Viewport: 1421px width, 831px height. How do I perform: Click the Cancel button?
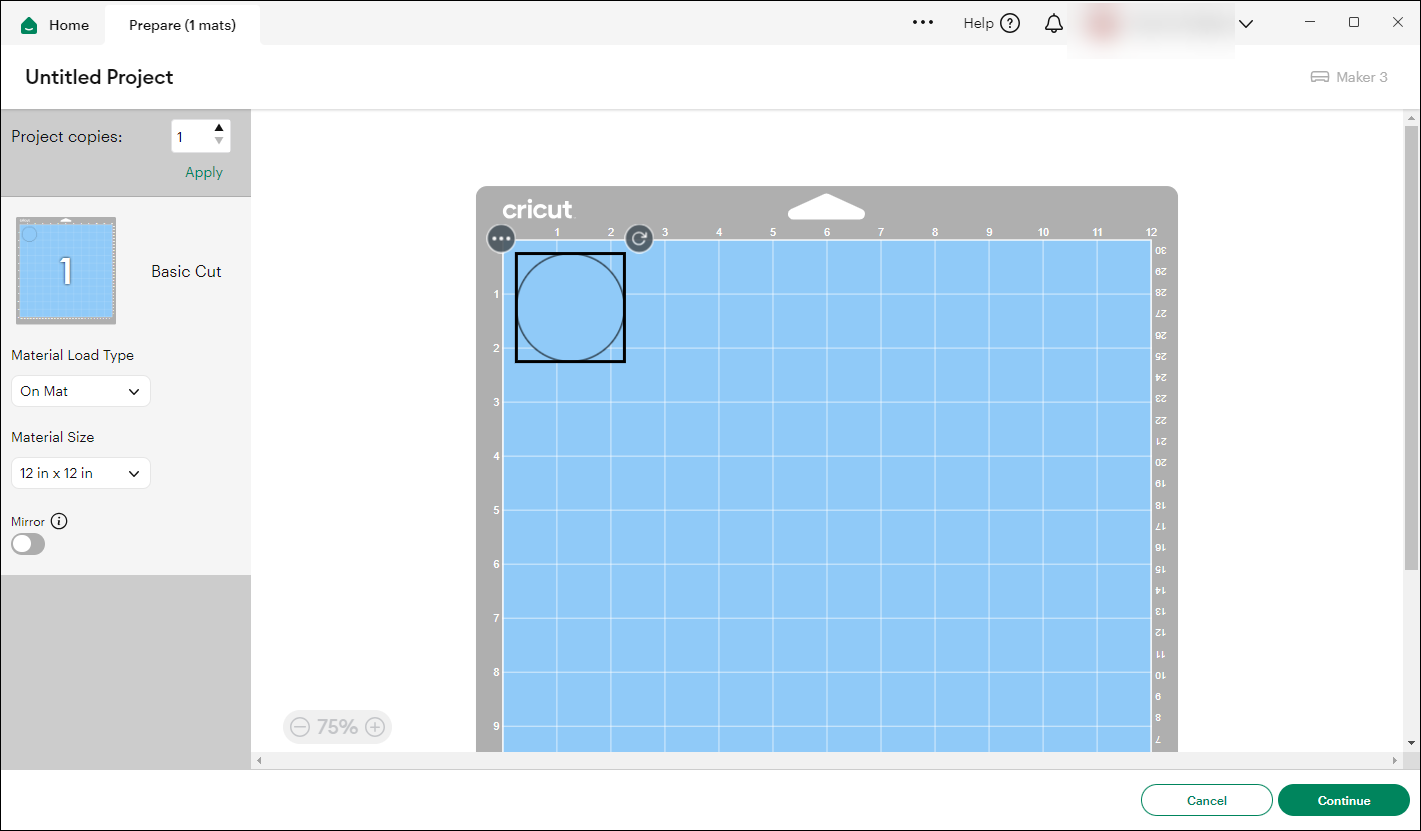click(x=1206, y=800)
